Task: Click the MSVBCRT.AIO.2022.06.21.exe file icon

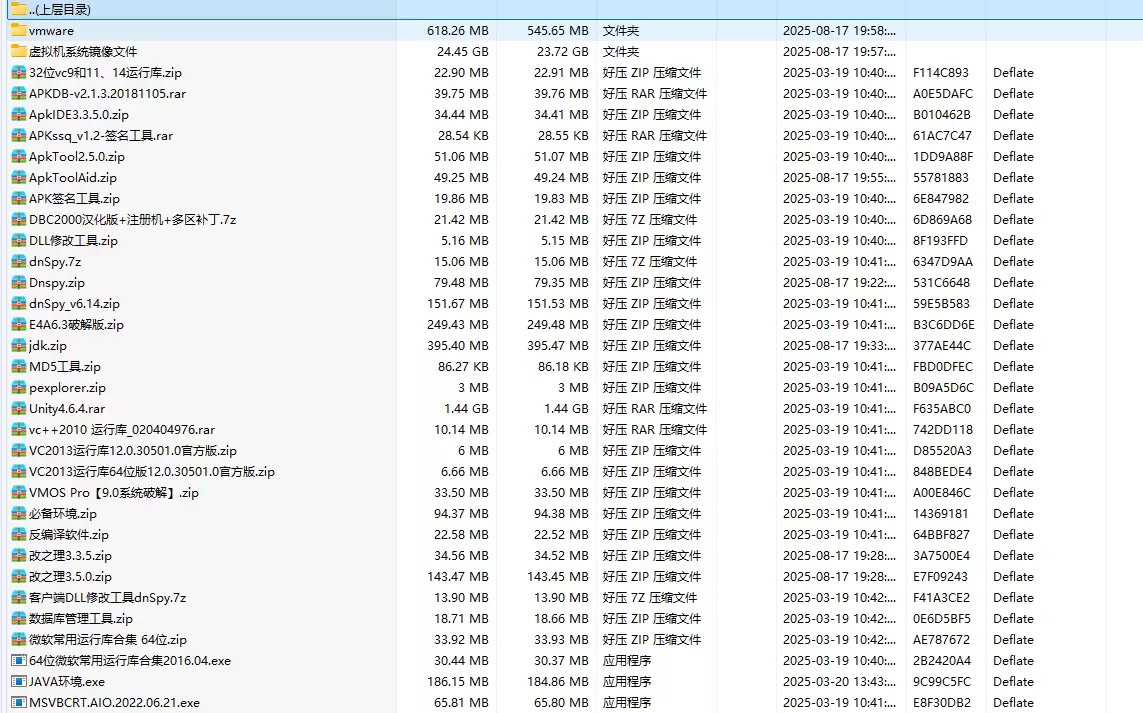Action: click(18, 703)
